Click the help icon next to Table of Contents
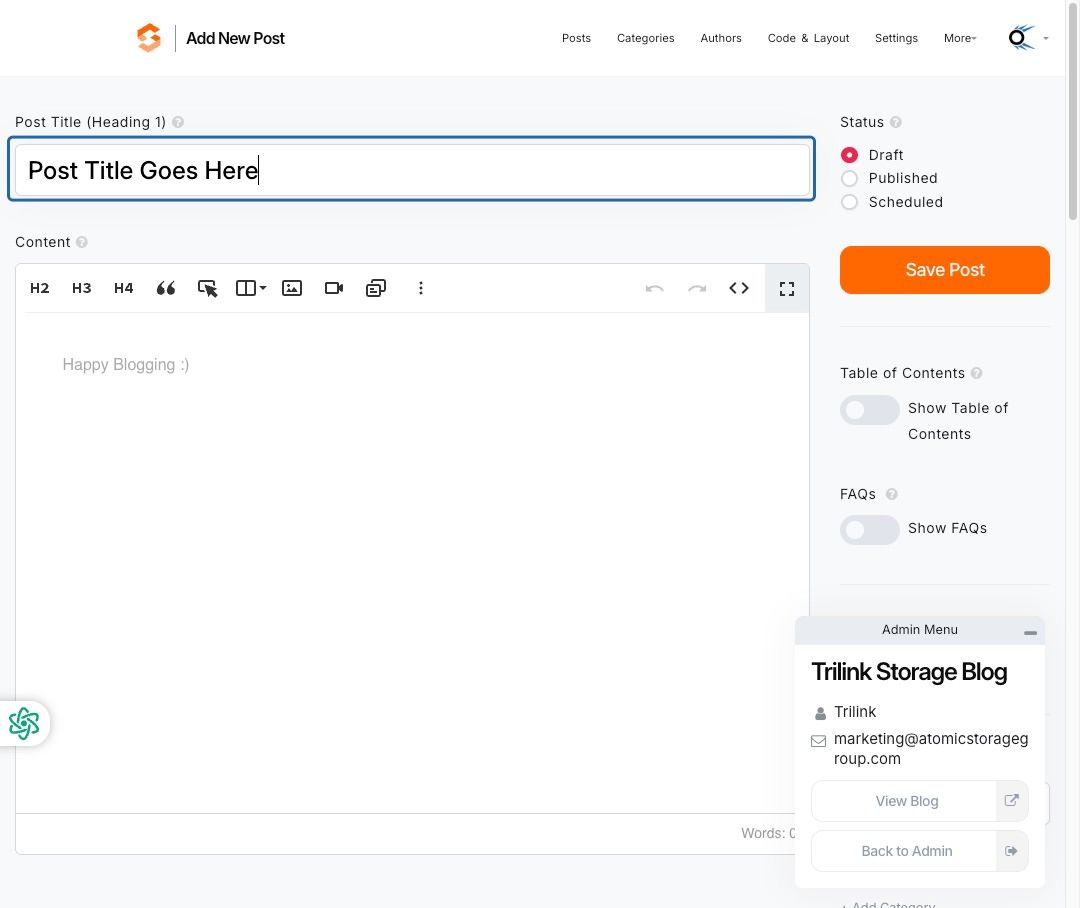The width and height of the screenshot is (1080, 908). coord(976,373)
